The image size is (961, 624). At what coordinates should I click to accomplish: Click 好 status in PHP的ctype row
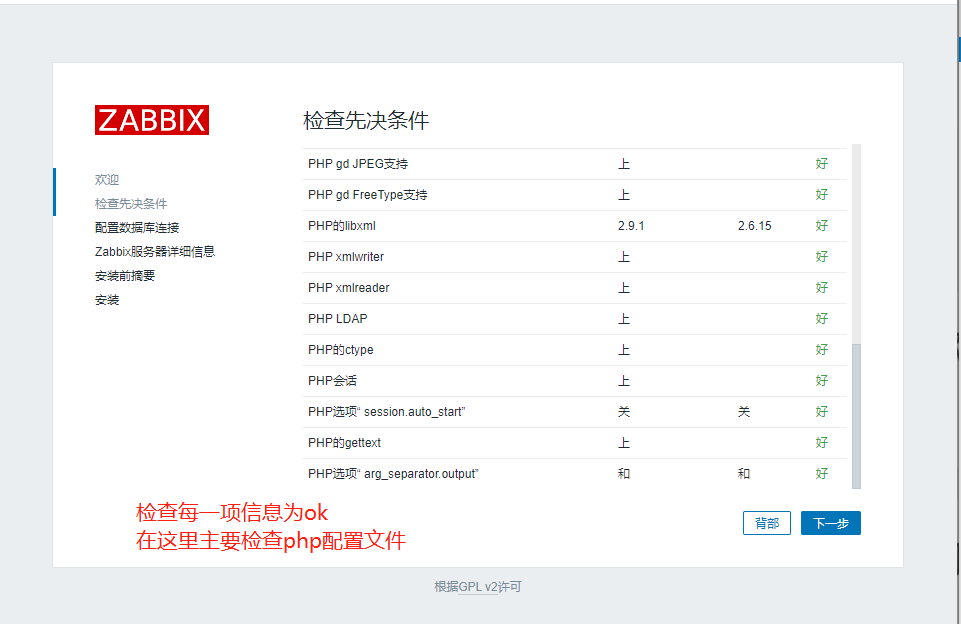click(822, 350)
